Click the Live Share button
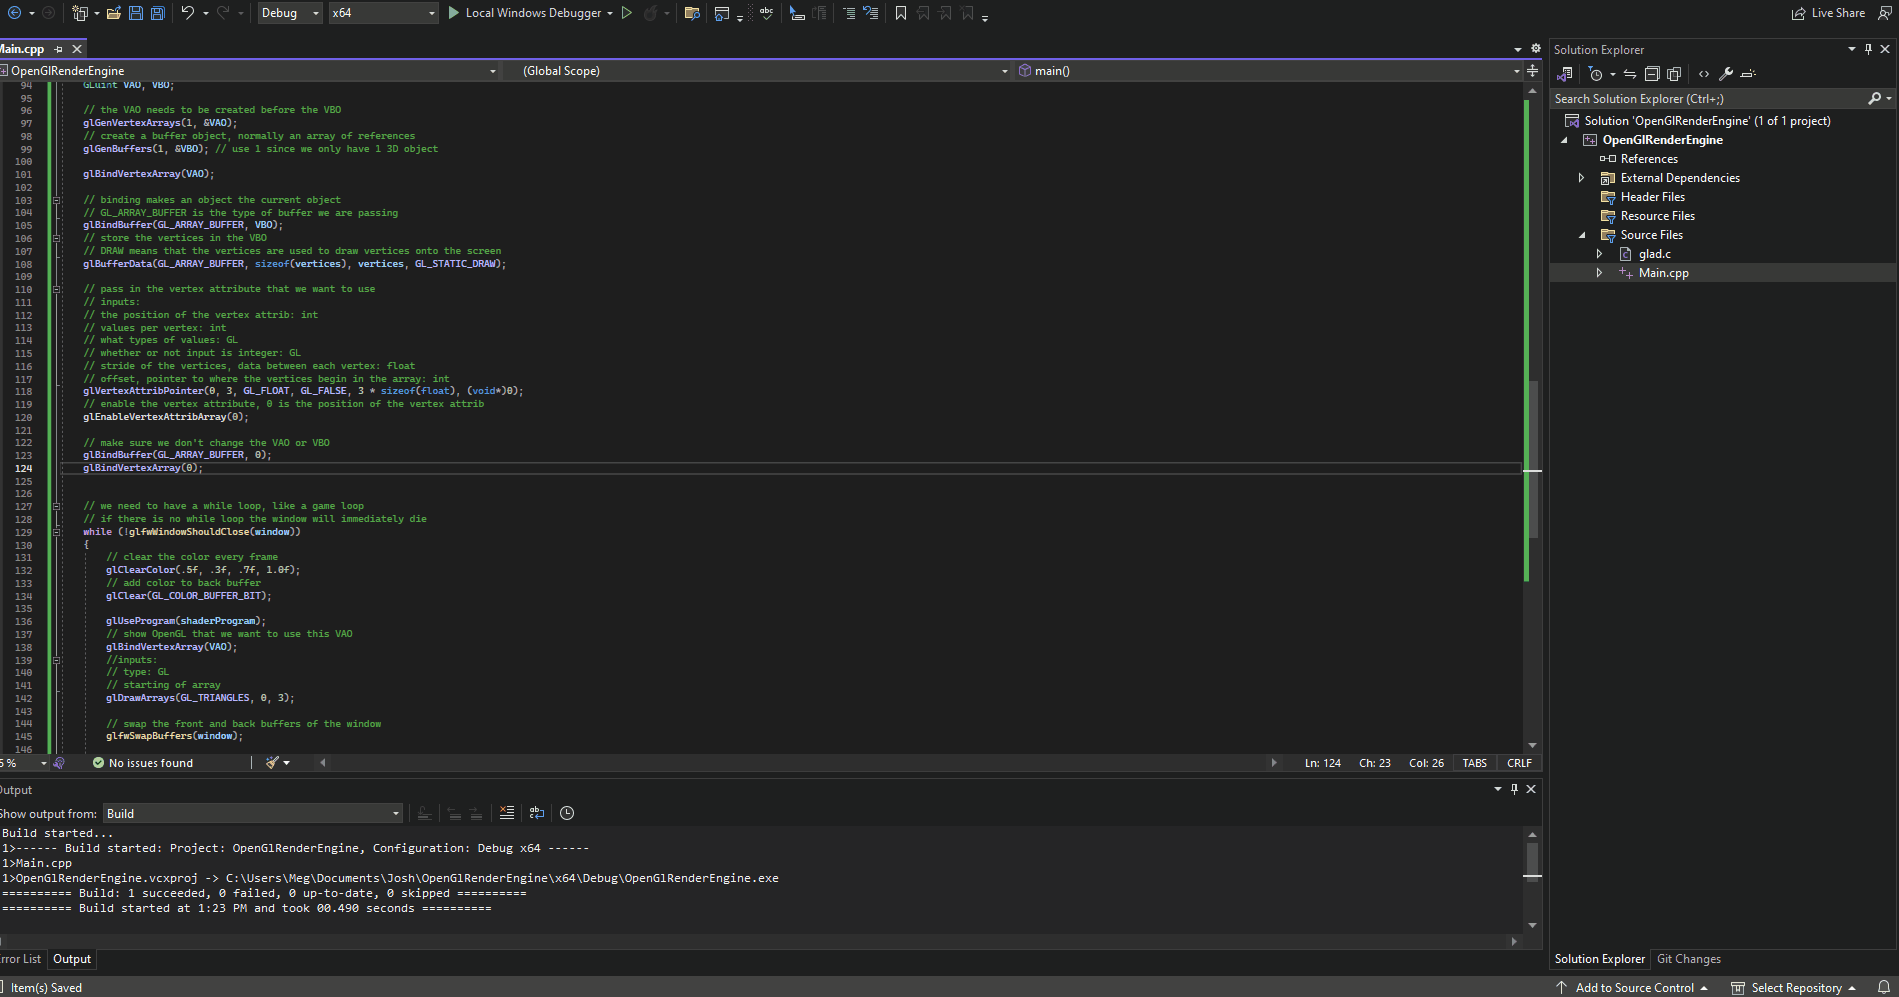This screenshot has width=1899, height=997. click(x=1828, y=12)
